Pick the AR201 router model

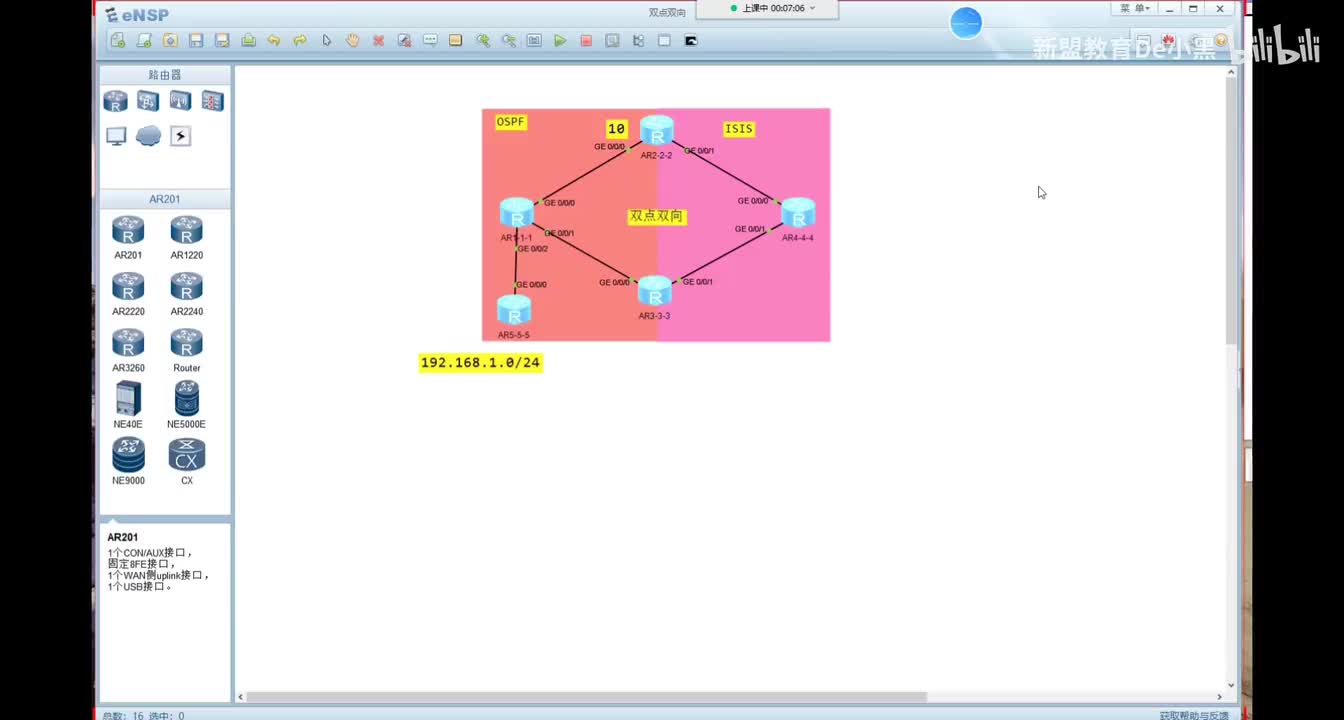click(x=128, y=238)
